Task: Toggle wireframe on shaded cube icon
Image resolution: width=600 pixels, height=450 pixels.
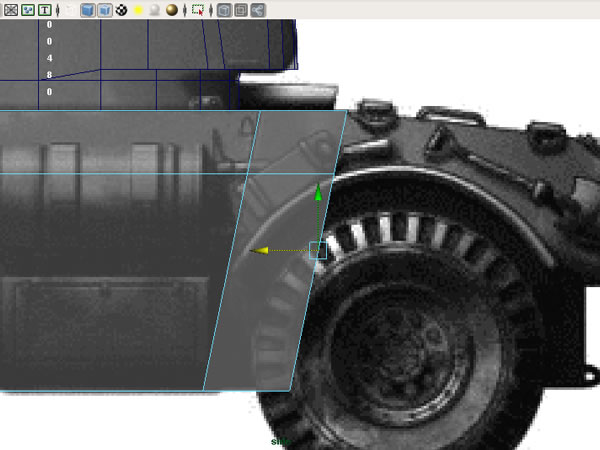Action: (x=105, y=10)
